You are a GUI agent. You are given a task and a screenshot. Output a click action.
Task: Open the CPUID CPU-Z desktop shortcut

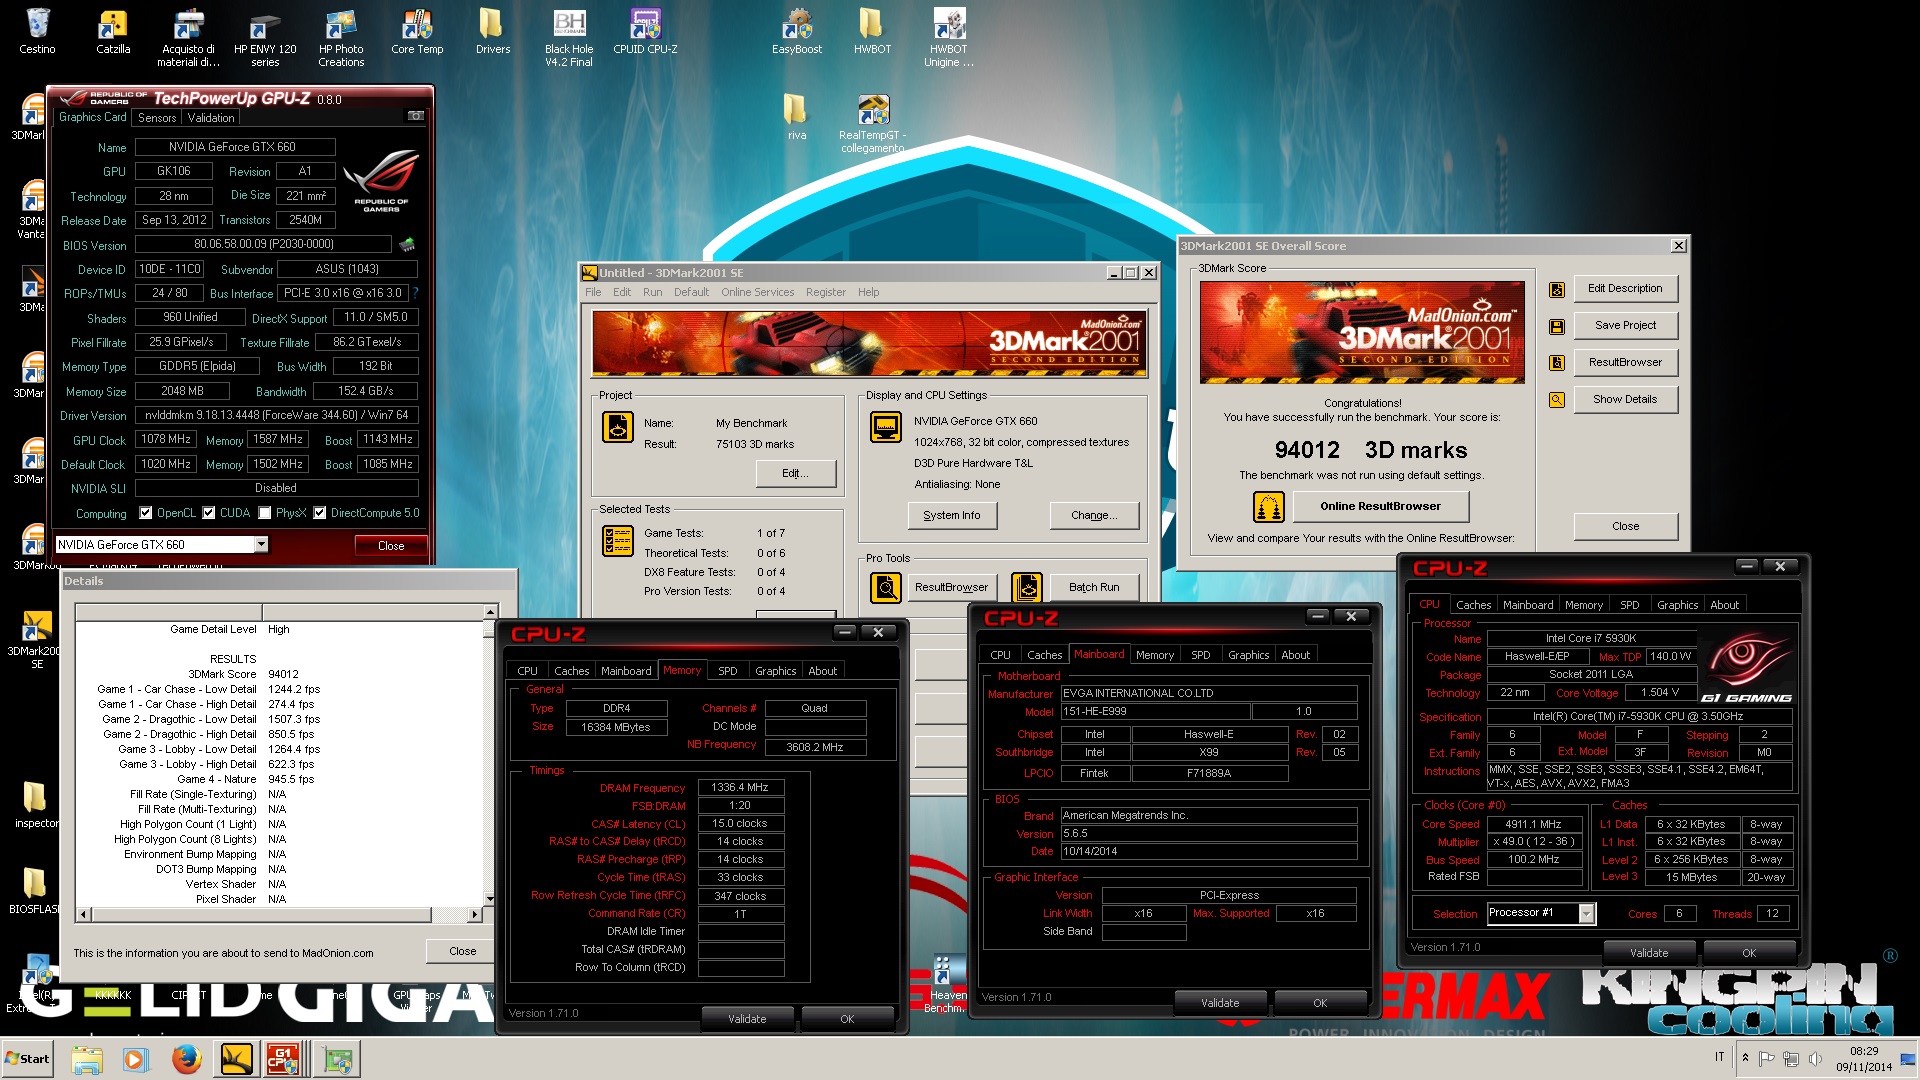pos(645,30)
